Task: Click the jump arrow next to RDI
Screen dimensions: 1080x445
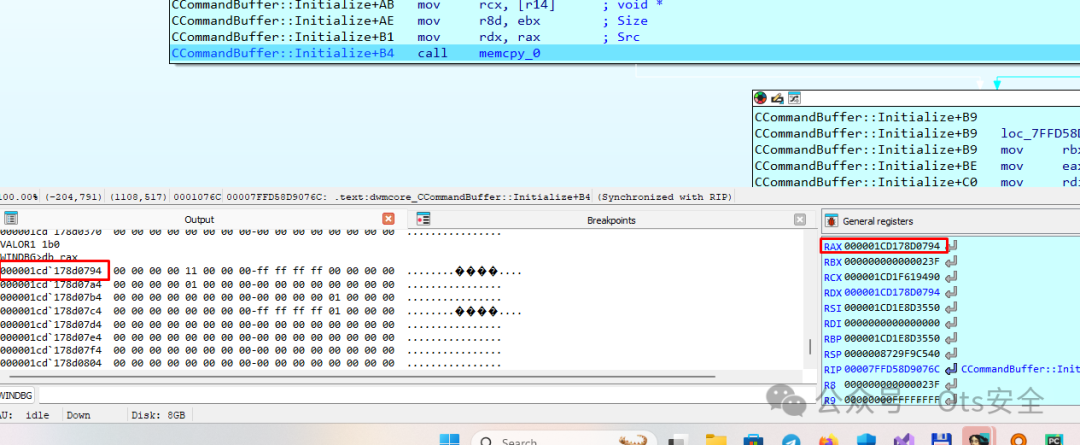Action: point(953,323)
